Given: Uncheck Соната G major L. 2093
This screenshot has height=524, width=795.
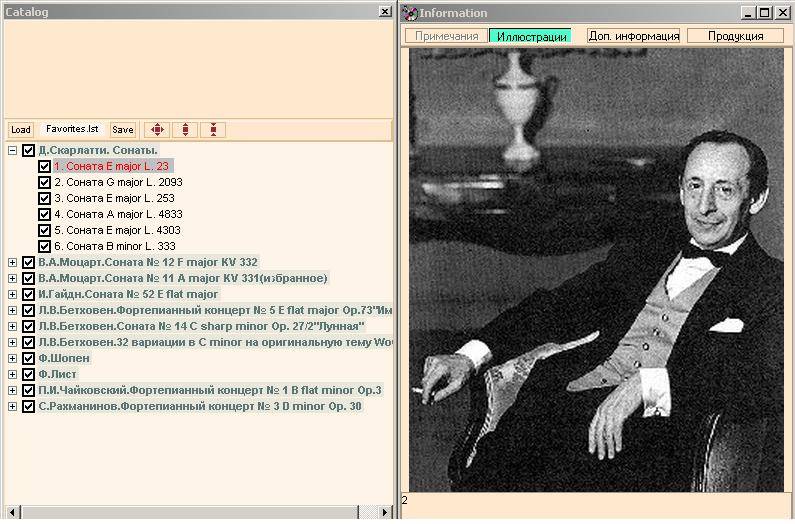Looking at the screenshot, I should [x=44, y=183].
